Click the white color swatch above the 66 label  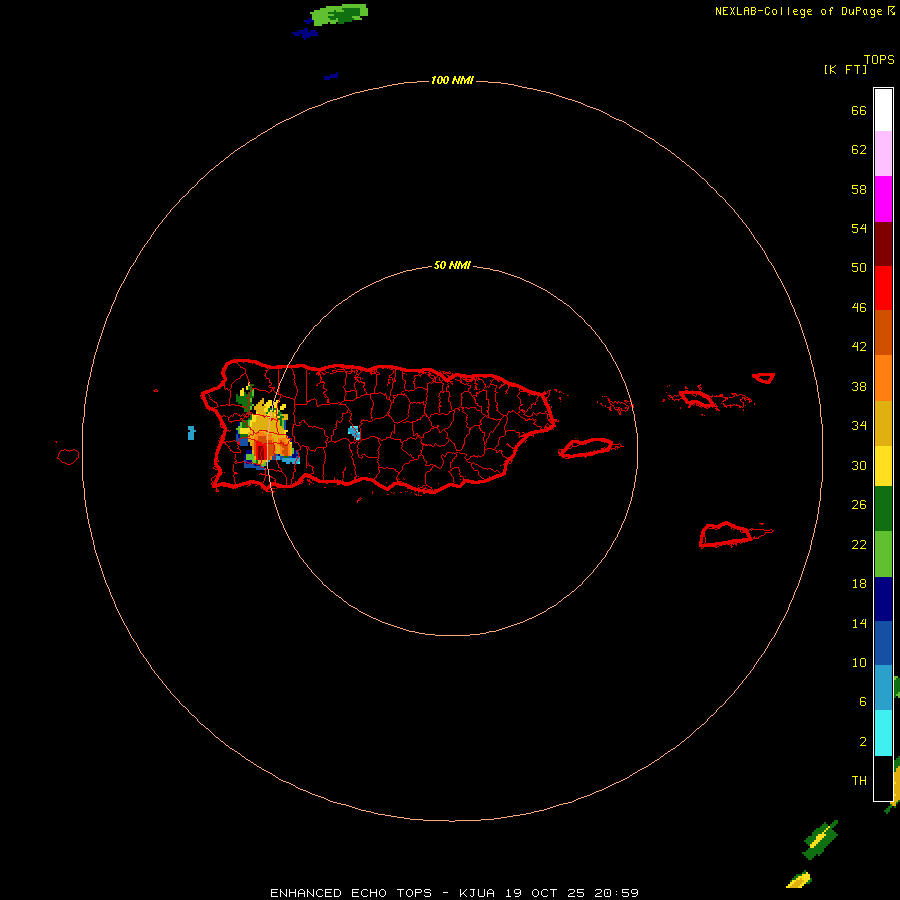point(883,110)
